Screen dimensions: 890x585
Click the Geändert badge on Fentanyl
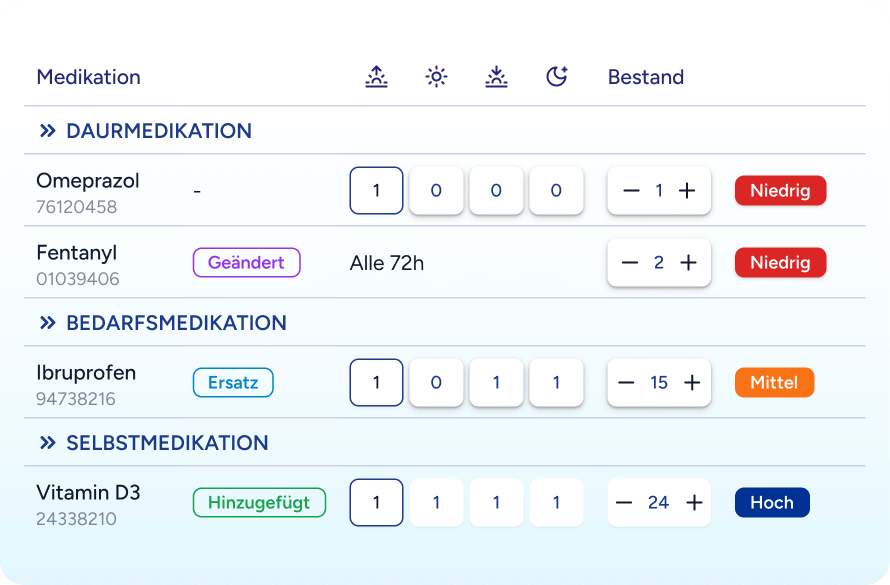246,262
